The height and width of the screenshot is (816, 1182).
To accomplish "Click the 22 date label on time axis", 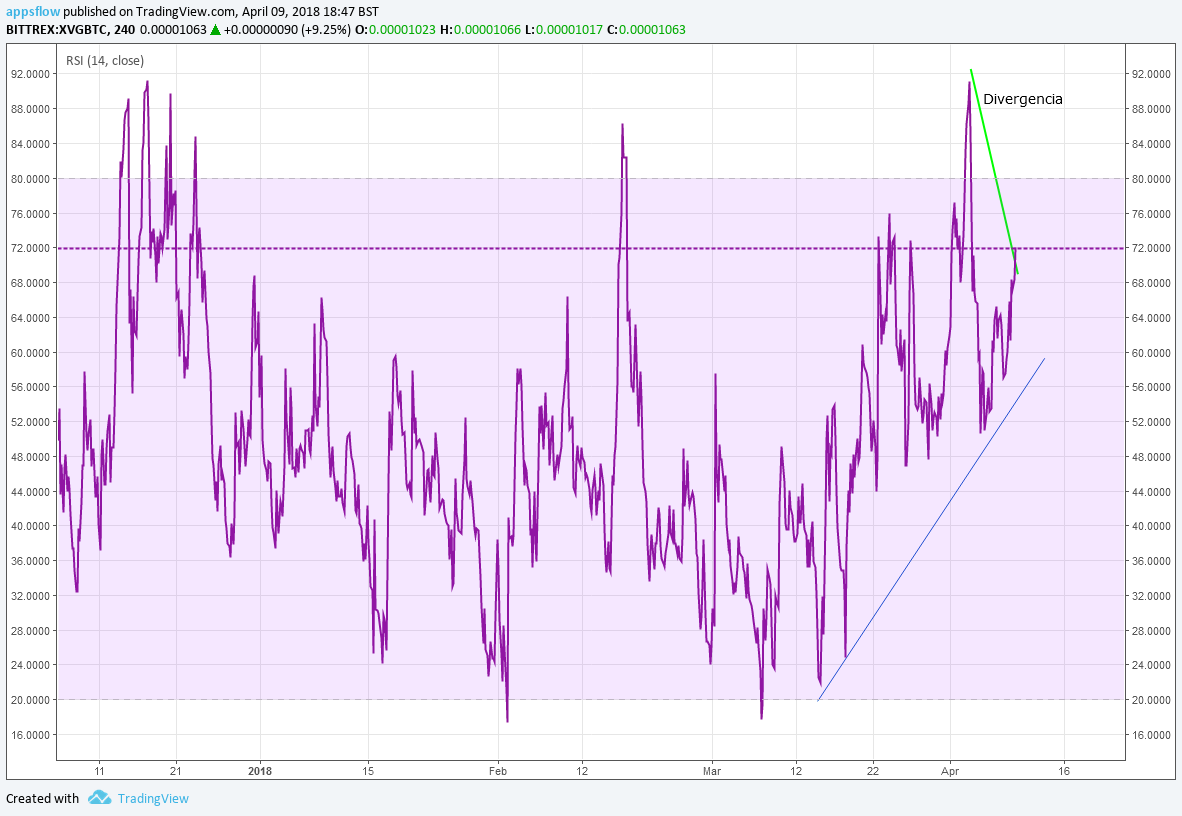I will click(873, 771).
